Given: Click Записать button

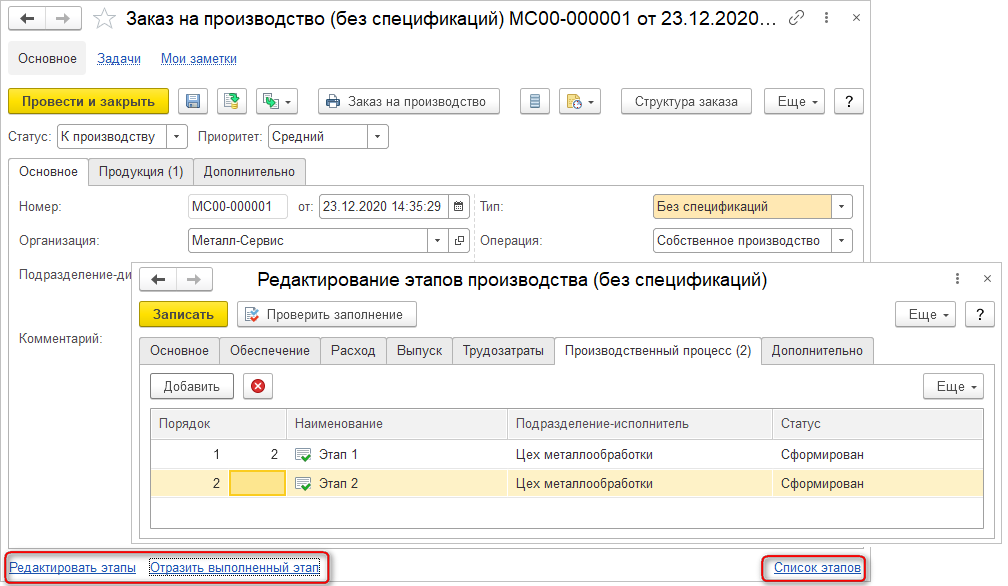Looking at the screenshot, I should (183, 314).
